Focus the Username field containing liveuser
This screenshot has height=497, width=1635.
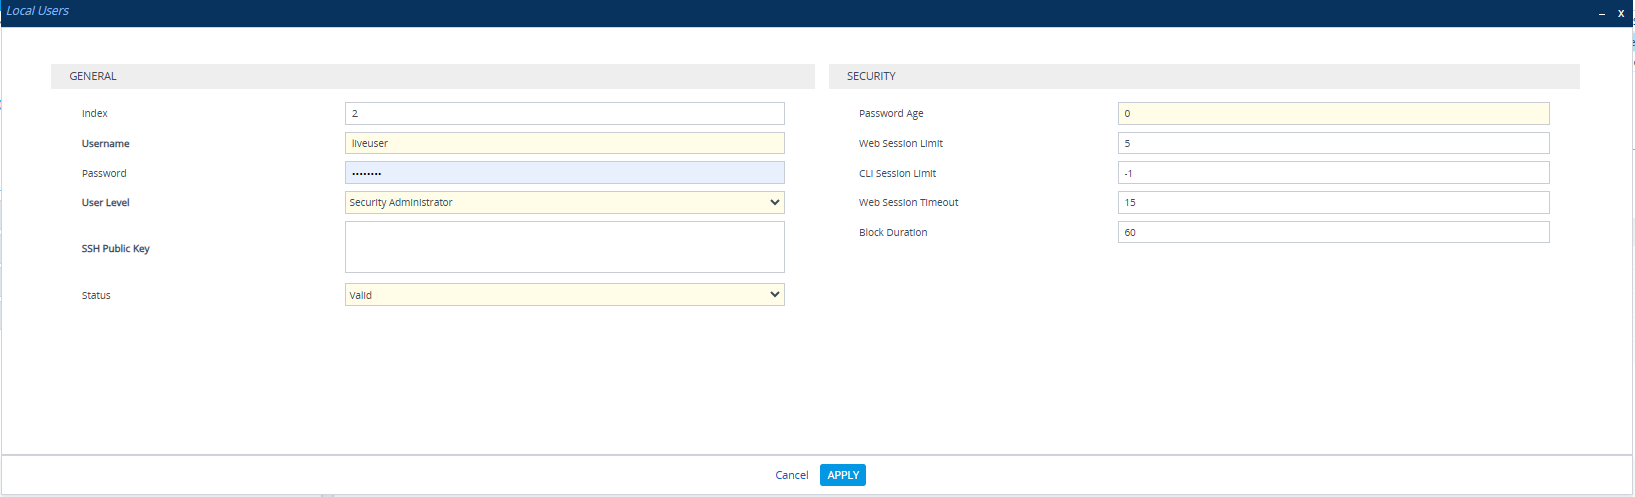564,143
